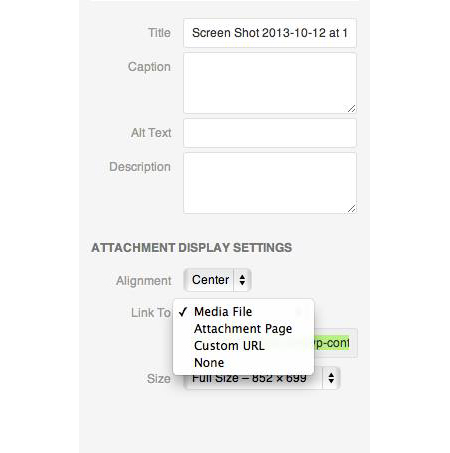450x453 pixels.
Task: Click the Alt Text input field
Action: point(270,133)
